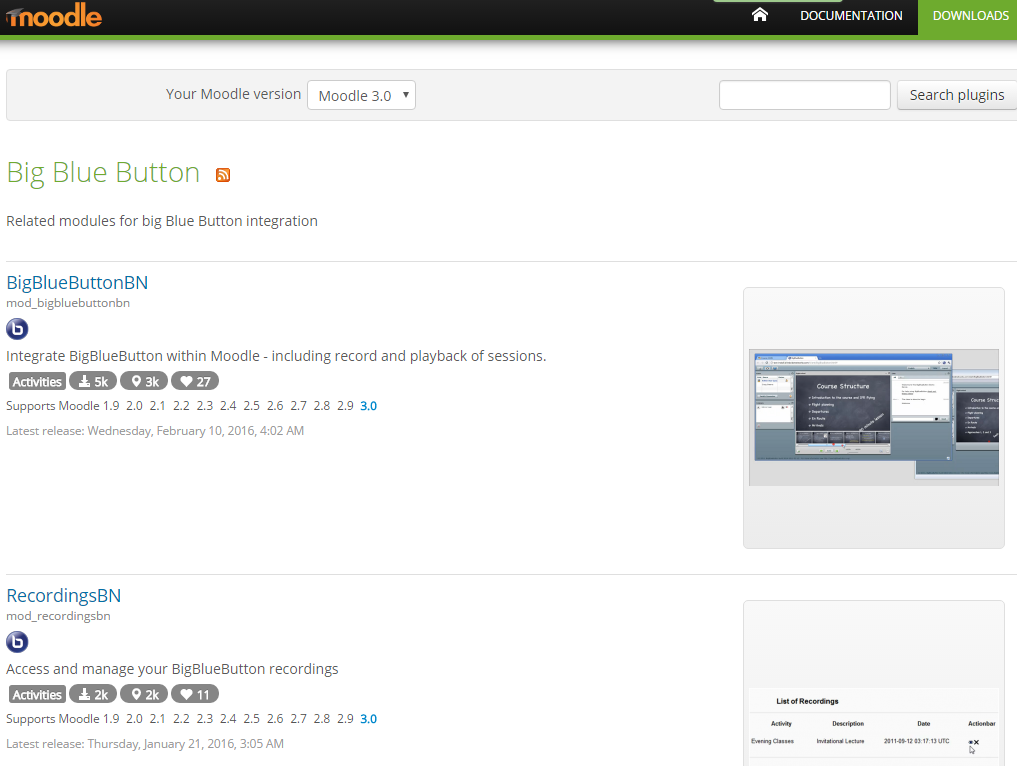
Task: Click the search plugins text field
Action: (804, 95)
